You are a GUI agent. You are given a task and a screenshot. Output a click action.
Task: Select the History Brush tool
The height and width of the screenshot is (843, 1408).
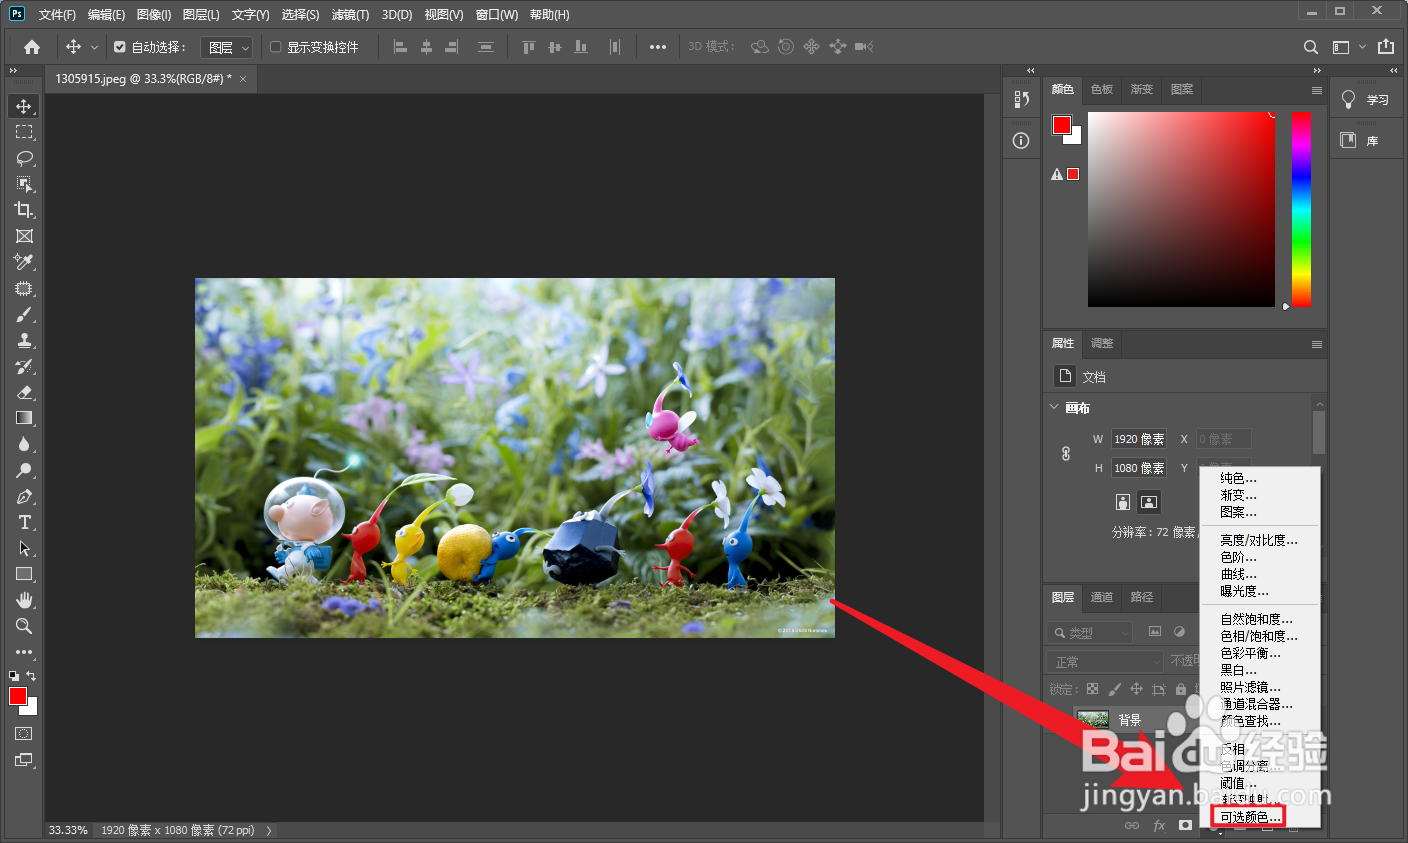(24, 366)
